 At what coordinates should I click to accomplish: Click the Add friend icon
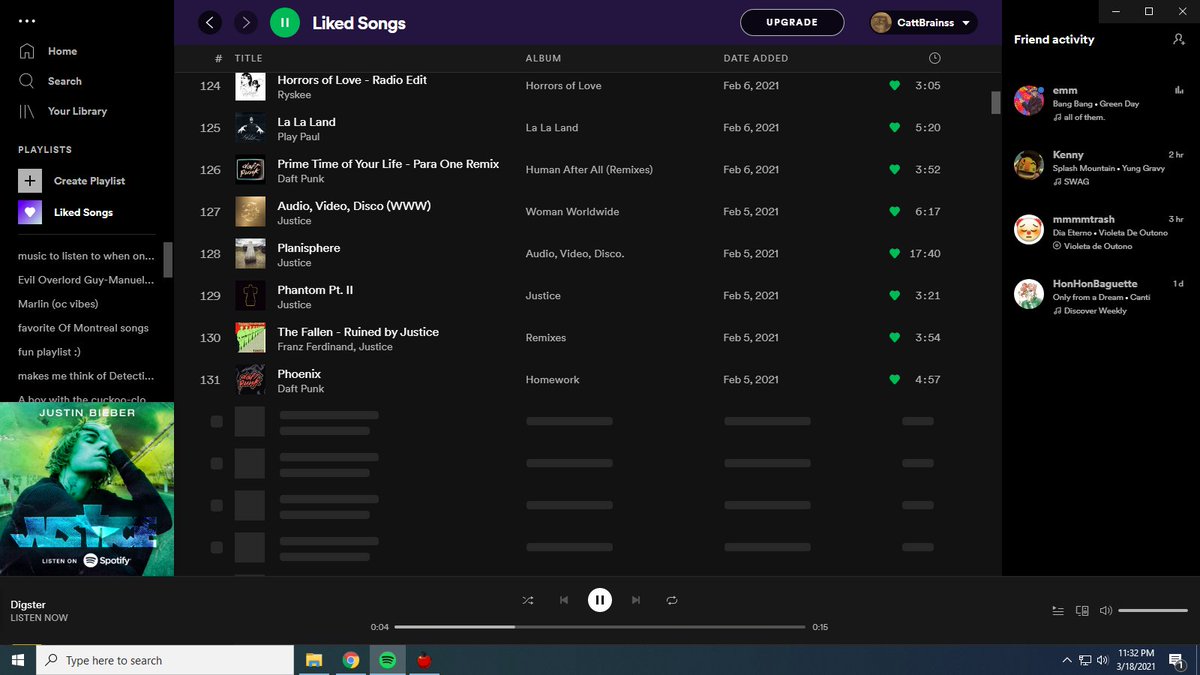1179,39
